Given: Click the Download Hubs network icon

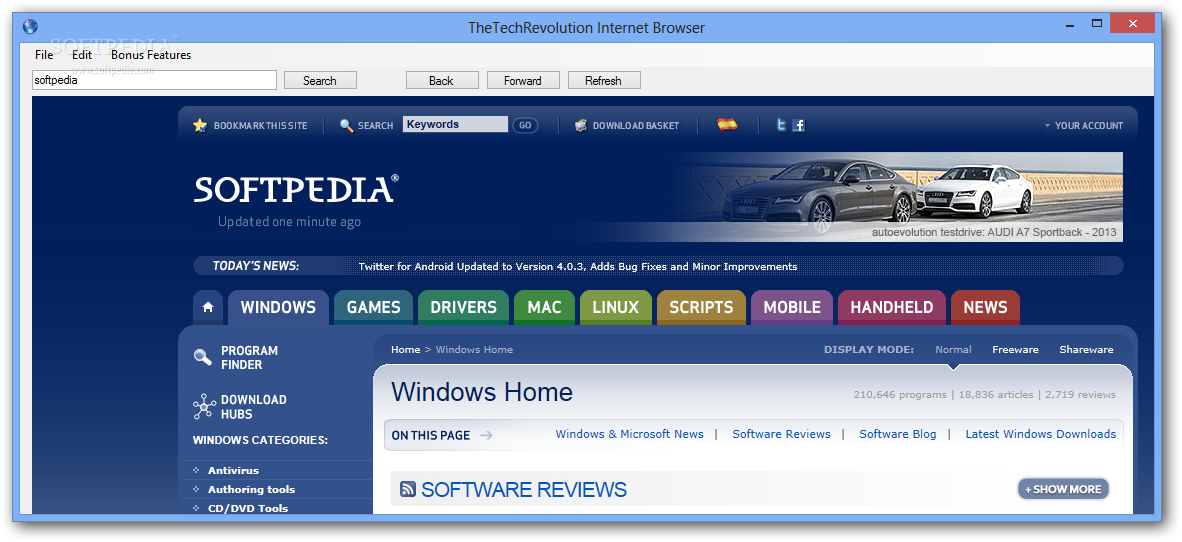Looking at the screenshot, I should [204, 406].
